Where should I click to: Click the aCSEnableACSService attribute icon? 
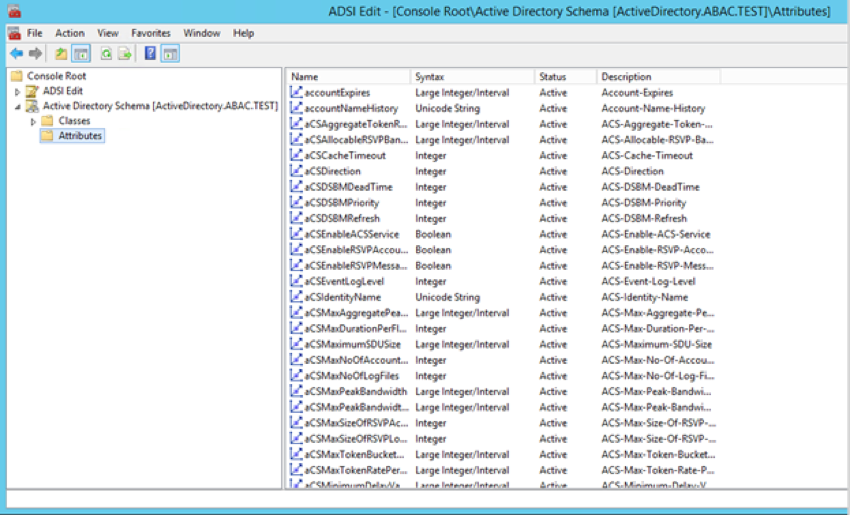(x=297, y=234)
